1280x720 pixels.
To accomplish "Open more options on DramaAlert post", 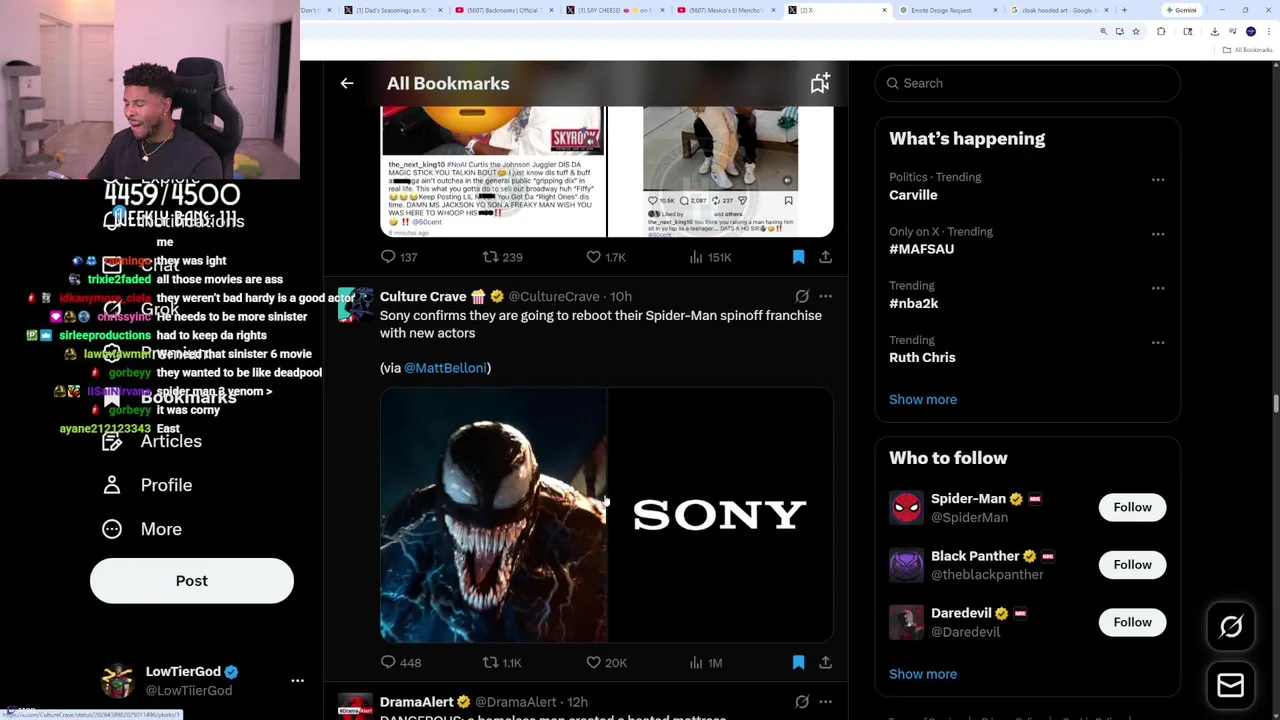I will click(825, 702).
